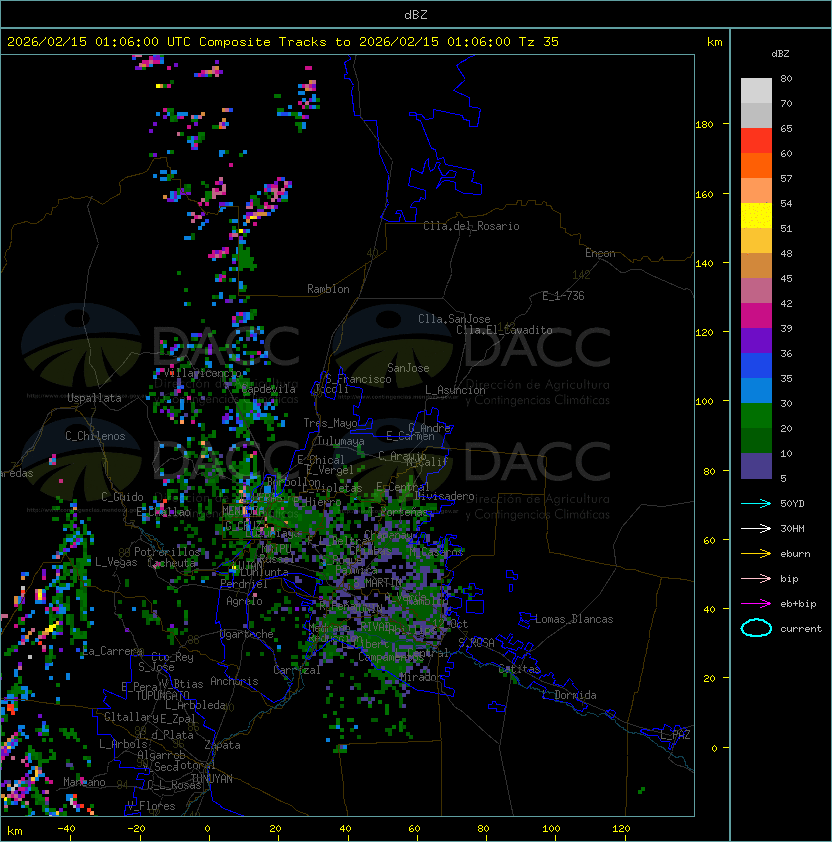Pick the green 20-30 dBZ swatch
832x842 pixels.
click(756, 415)
